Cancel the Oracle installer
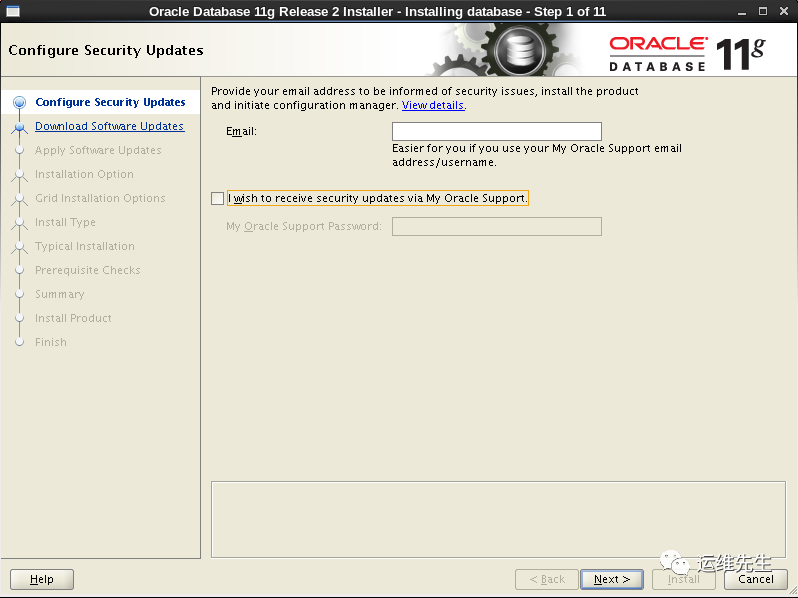The image size is (798, 598). (x=755, y=579)
